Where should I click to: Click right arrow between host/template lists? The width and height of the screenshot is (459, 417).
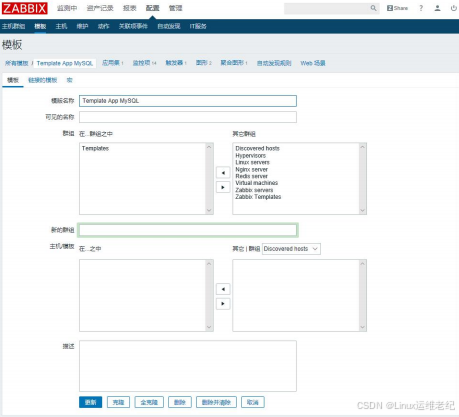point(223,304)
